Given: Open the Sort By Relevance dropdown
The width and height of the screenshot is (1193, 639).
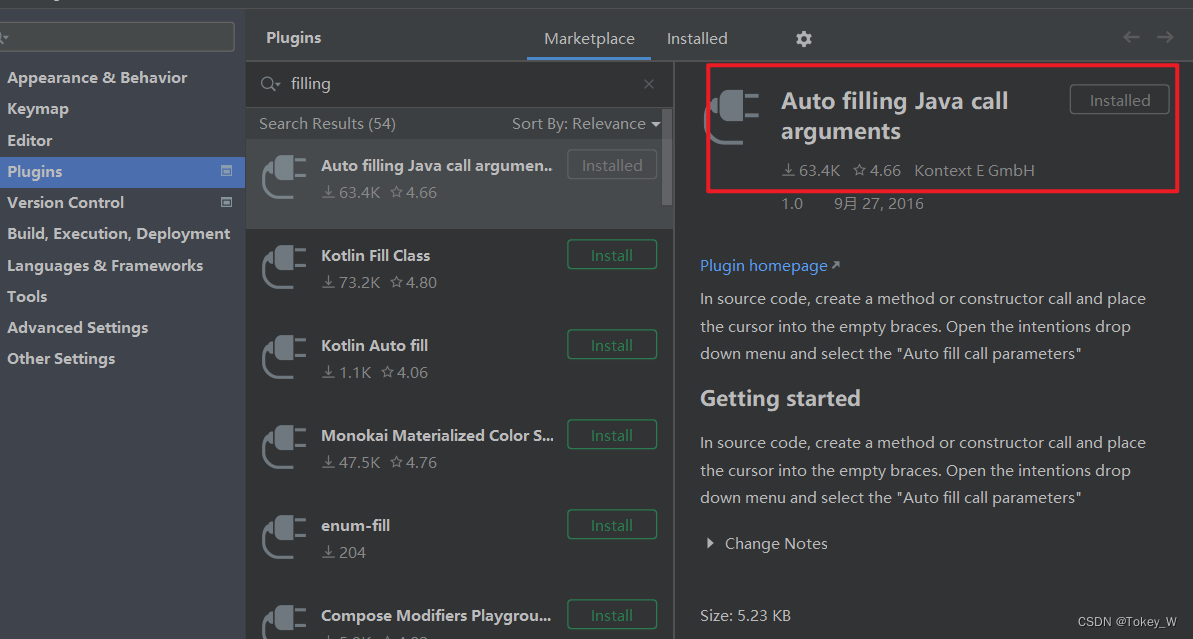Looking at the screenshot, I should pos(586,124).
